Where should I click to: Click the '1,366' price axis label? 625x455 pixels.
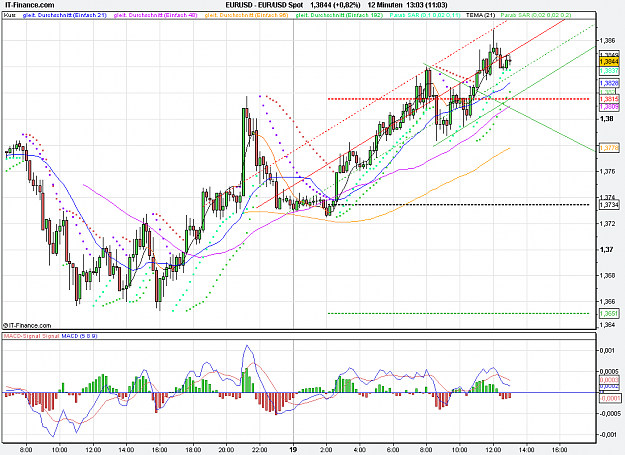coord(607,302)
